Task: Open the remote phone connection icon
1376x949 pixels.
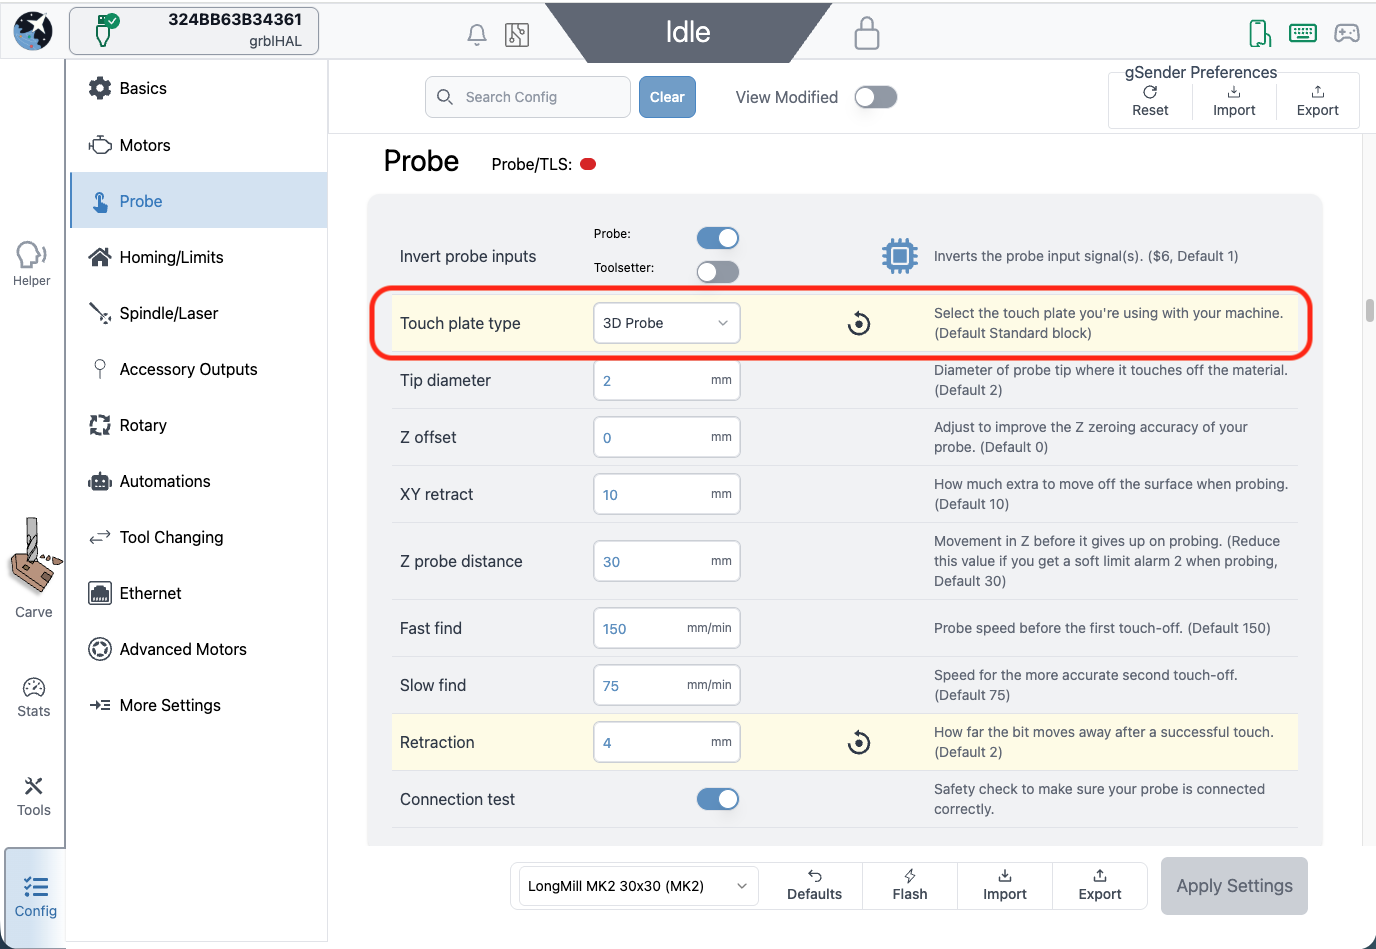Action: [1259, 34]
